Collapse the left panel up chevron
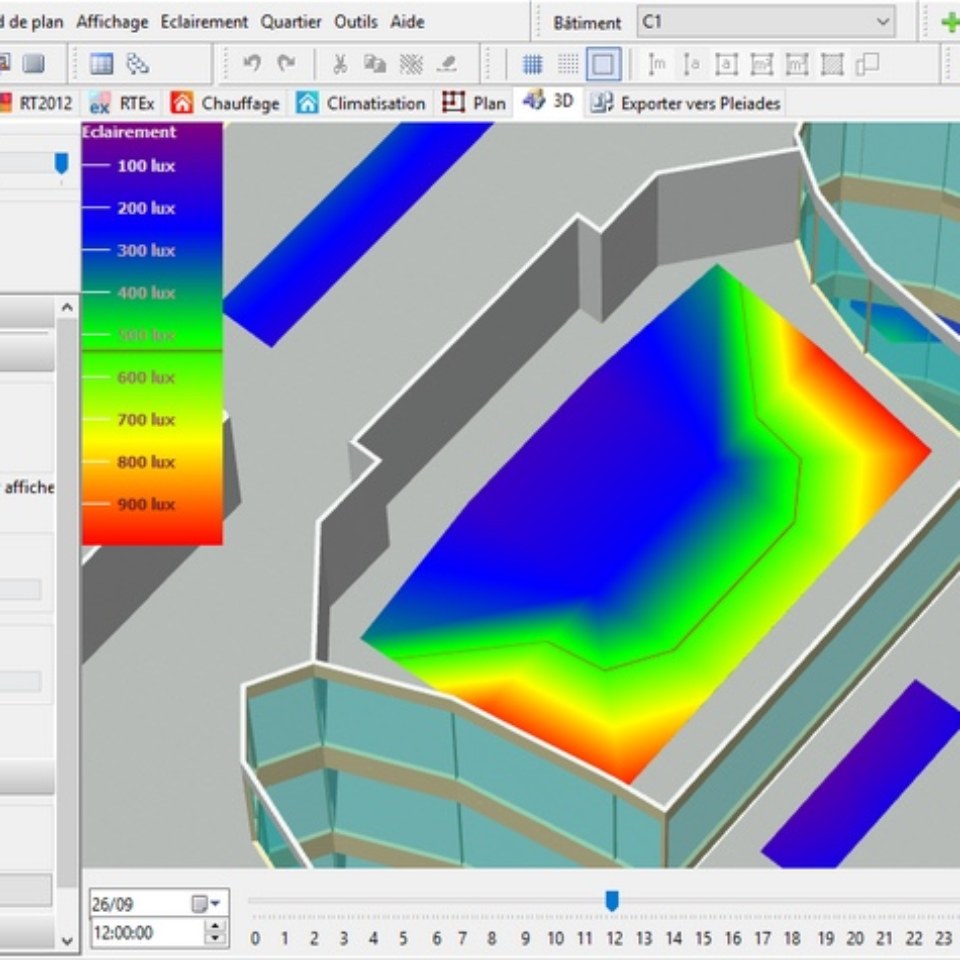This screenshot has width=960, height=960. 67,308
